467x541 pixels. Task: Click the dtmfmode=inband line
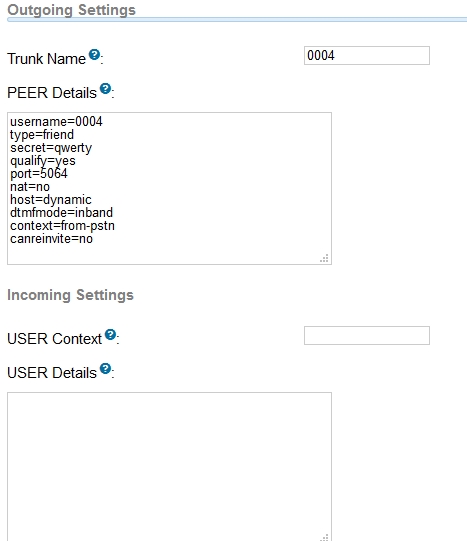[x=61, y=213]
